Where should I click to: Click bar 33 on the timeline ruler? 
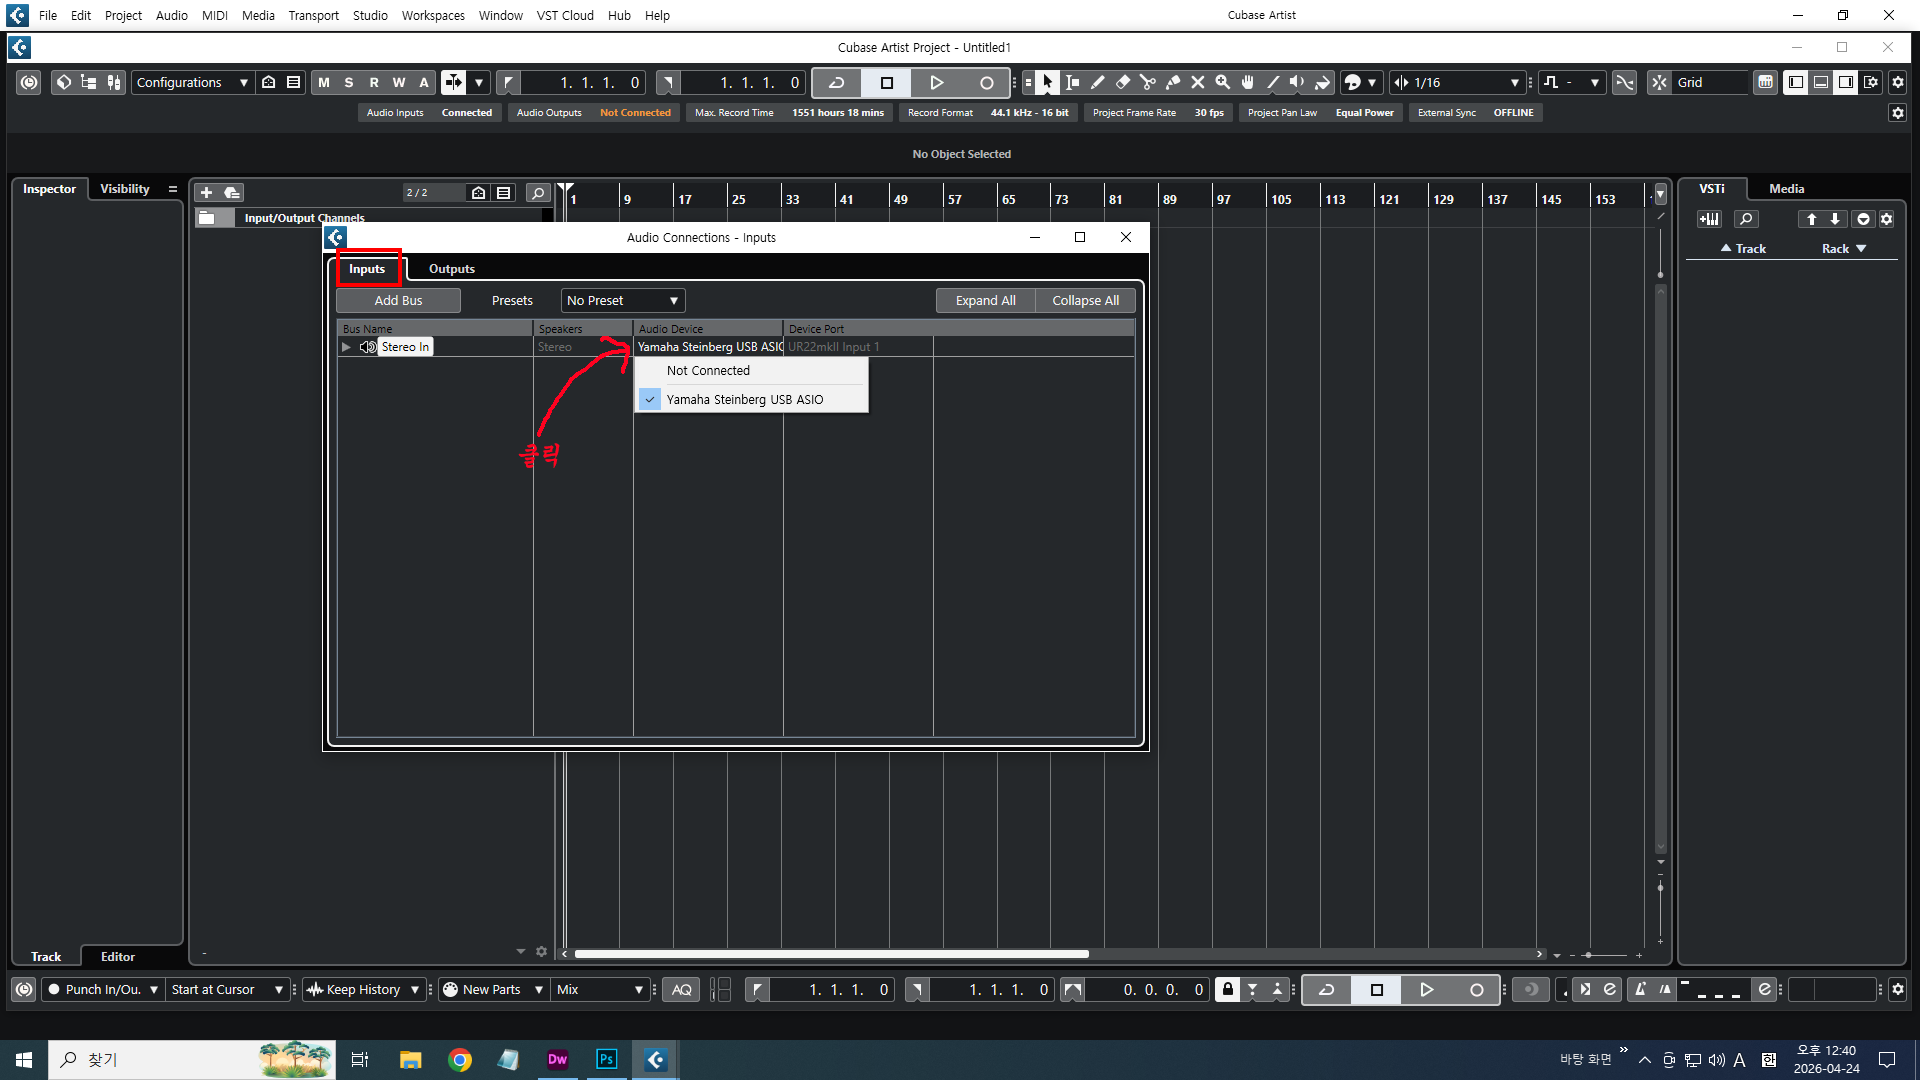792,198
